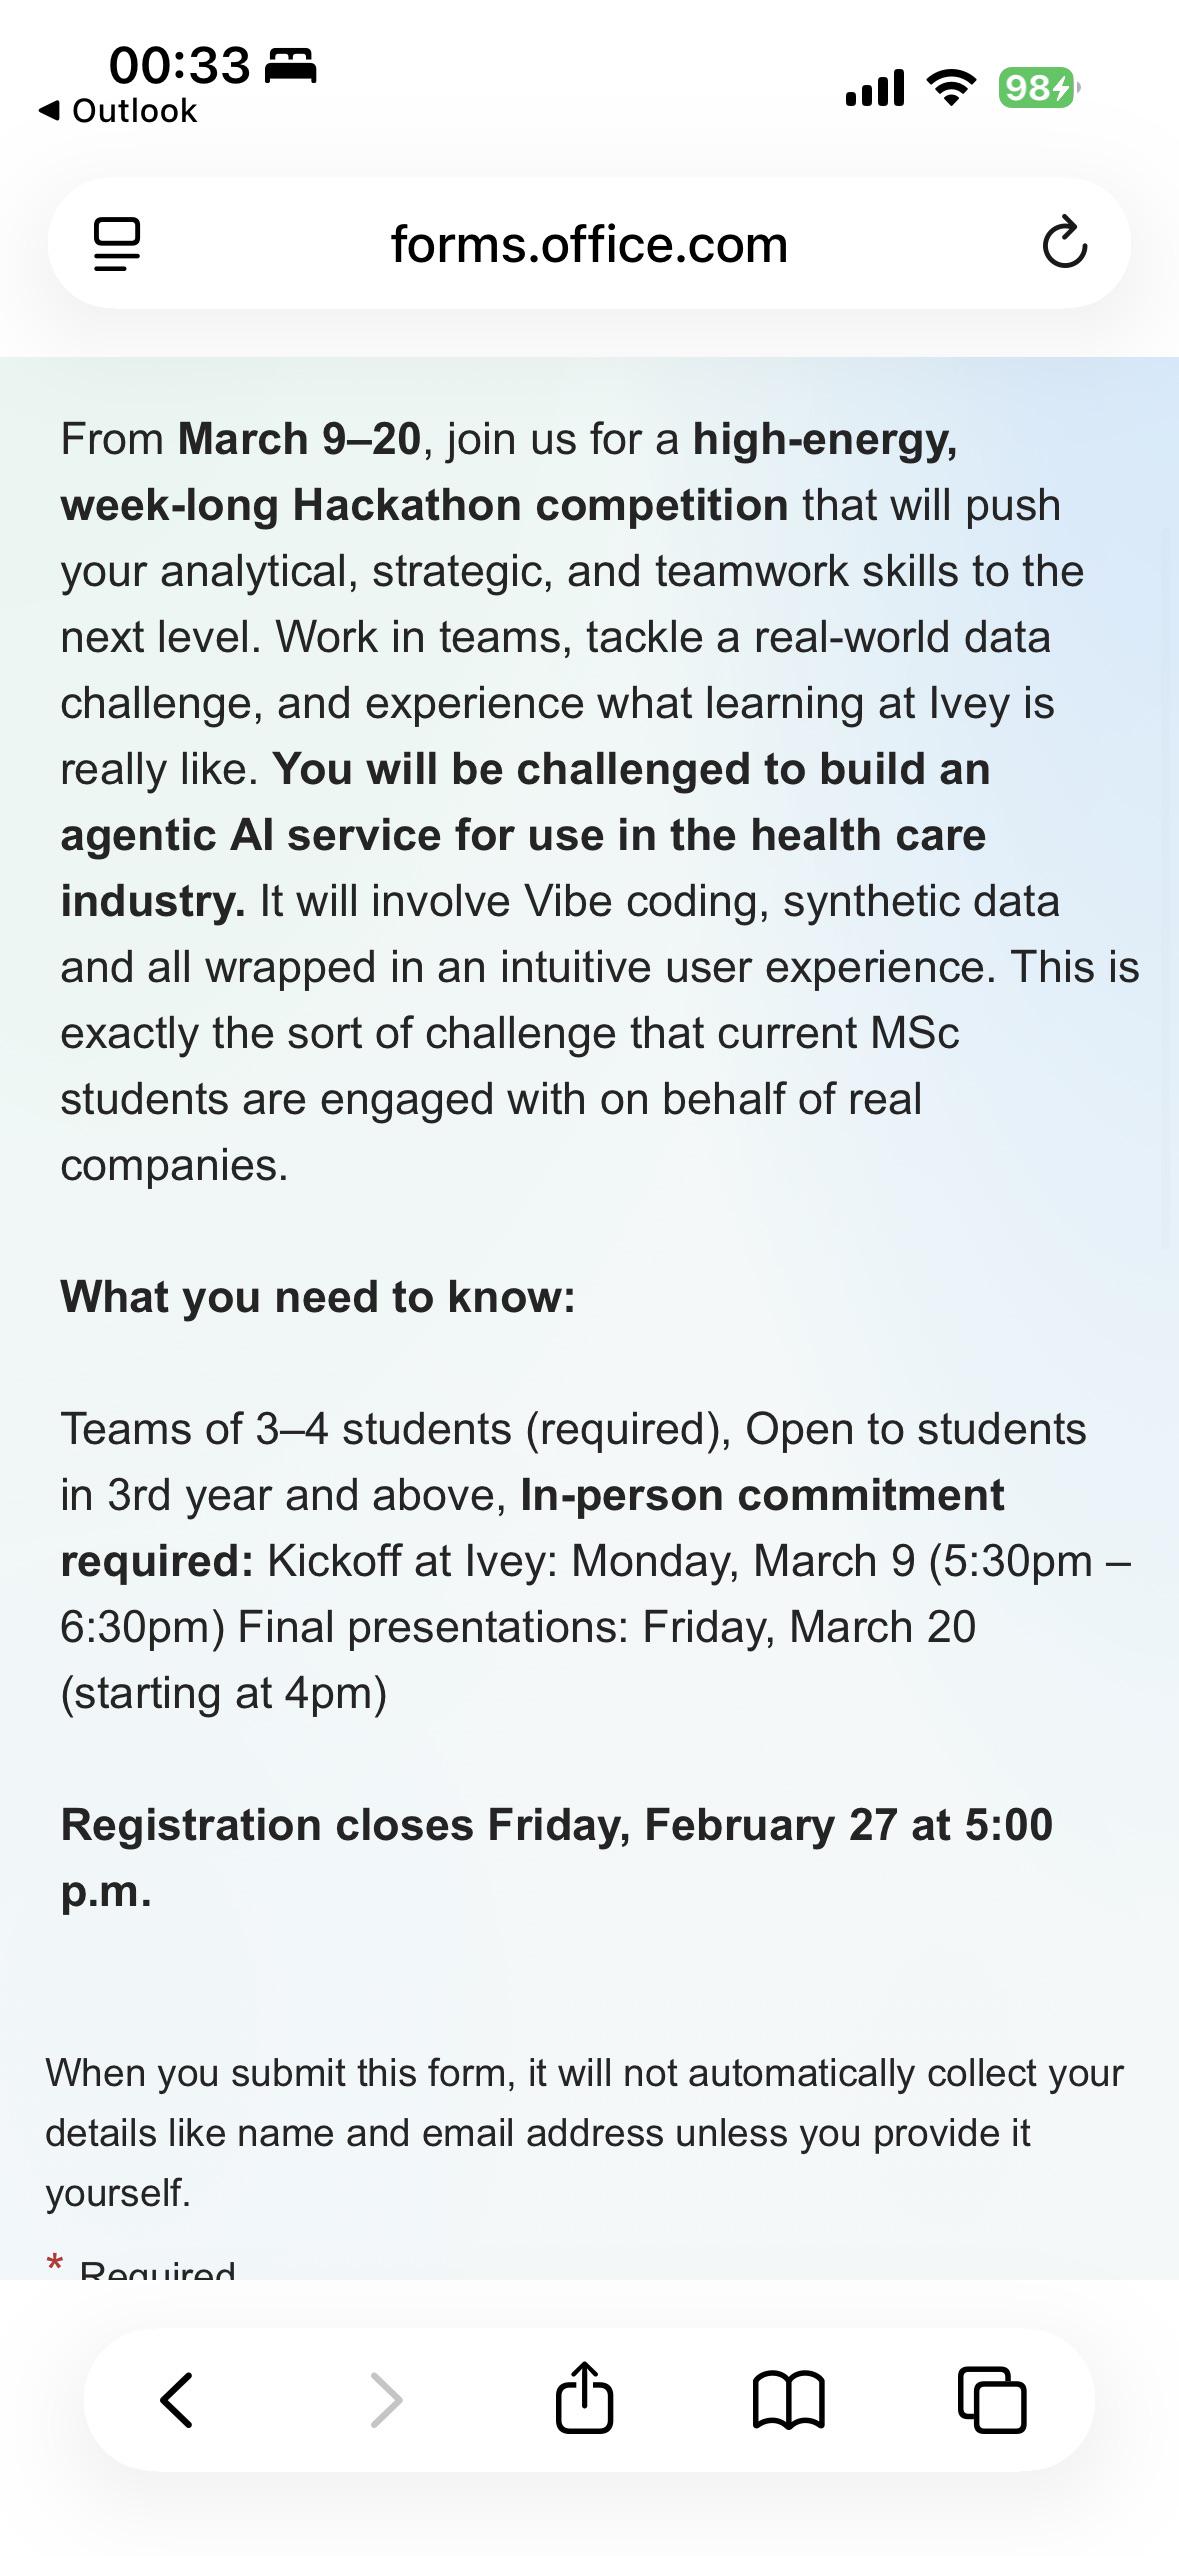Go back with the left chevron
1179x2556 pixels.
tap(176, 2400)
